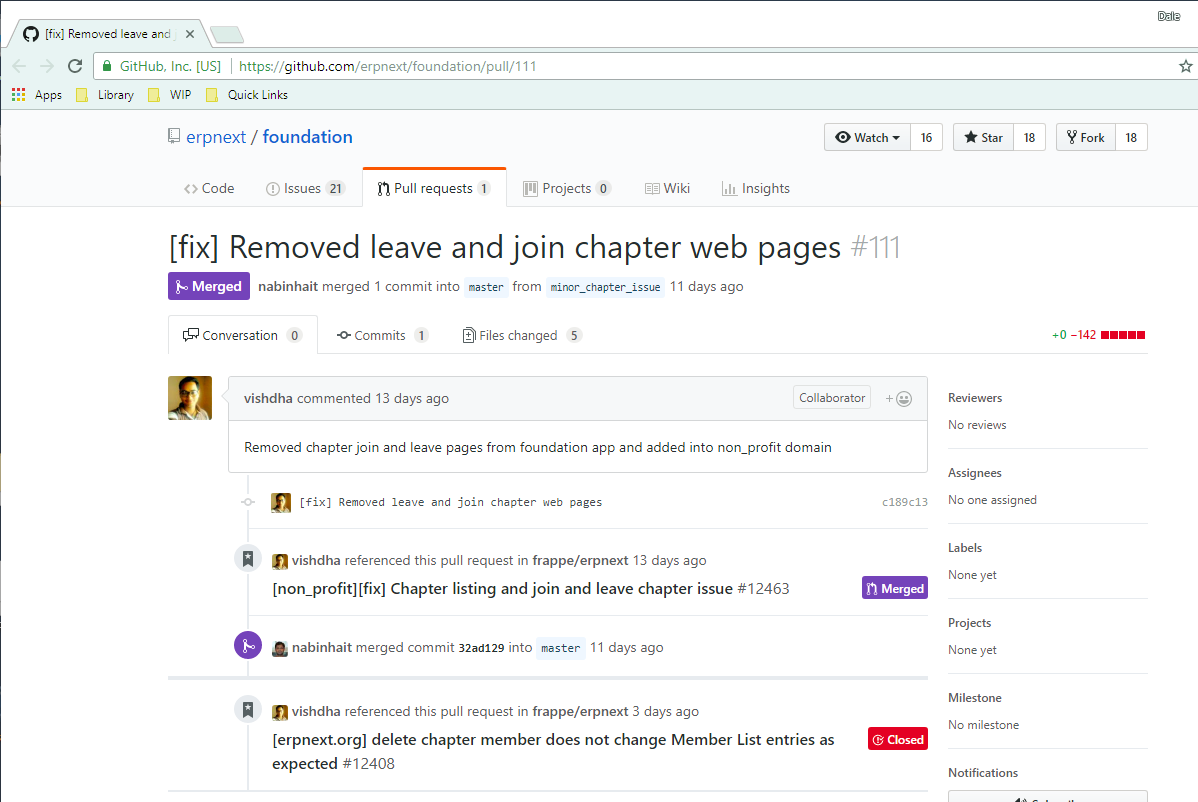This screenshot has height=802, width=1198.
Task: Open a new browser tab
Action: (x=226, y=34)
